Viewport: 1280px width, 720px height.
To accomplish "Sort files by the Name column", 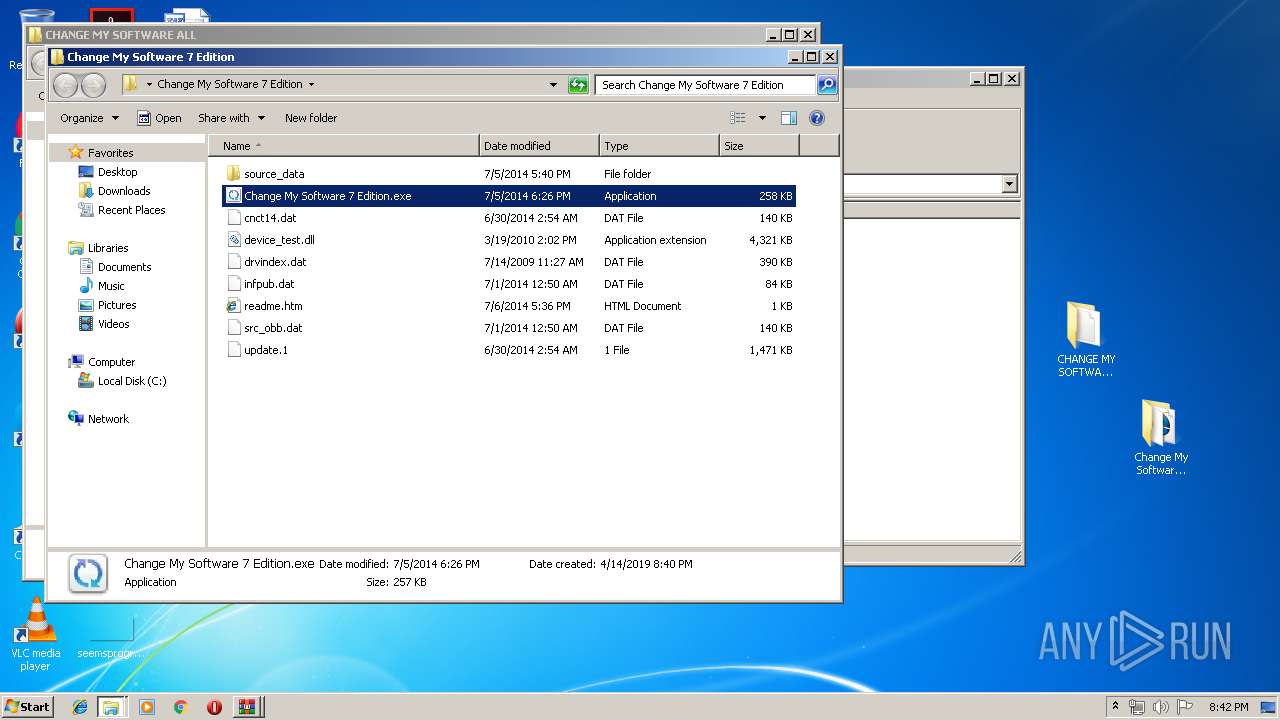I will click(343, 146).
